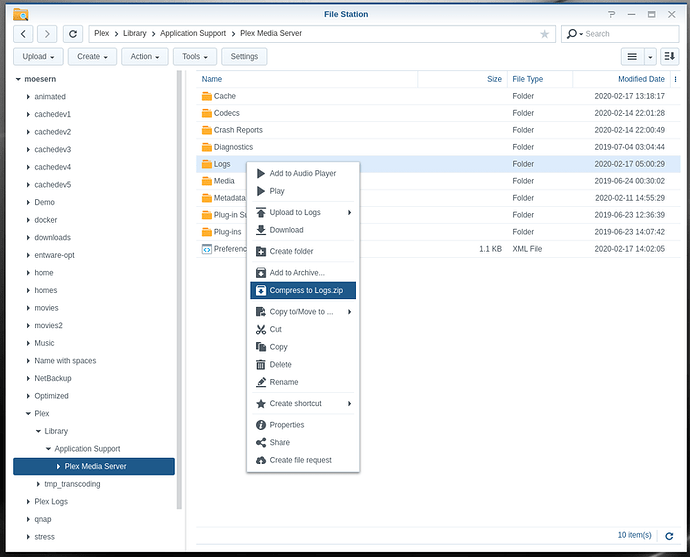
Task: Expand the tmp_transcoding tree node
Action: tap(38, 484)
